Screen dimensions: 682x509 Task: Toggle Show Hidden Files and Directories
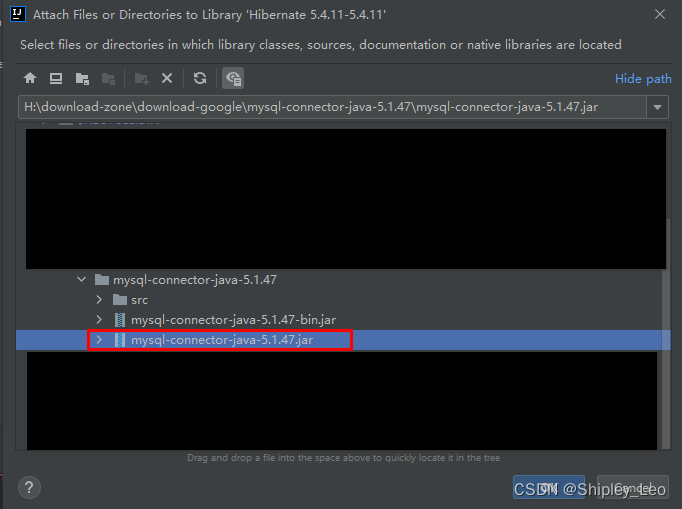233,78
